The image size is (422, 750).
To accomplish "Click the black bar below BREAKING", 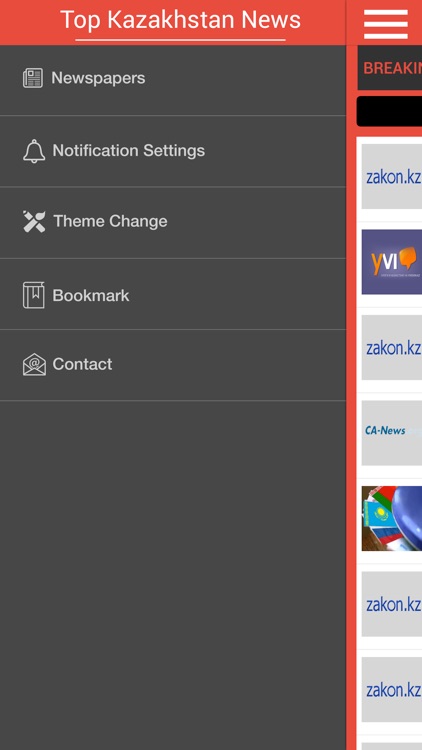I will coord(389,111).
